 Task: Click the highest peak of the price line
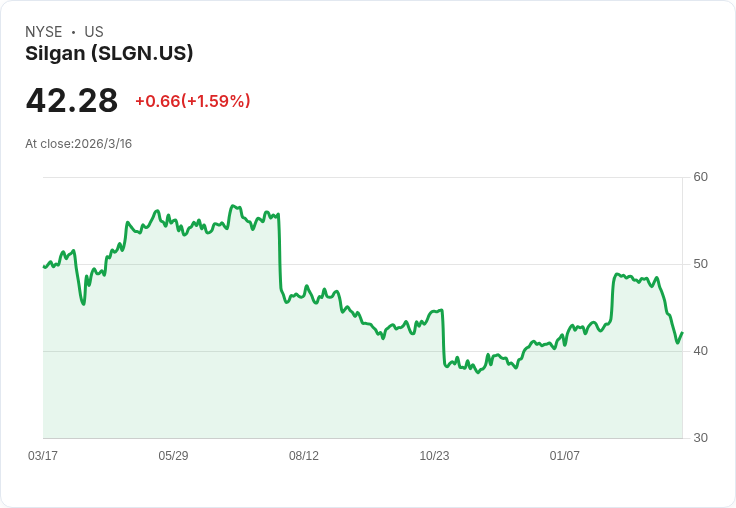point(232,206)
